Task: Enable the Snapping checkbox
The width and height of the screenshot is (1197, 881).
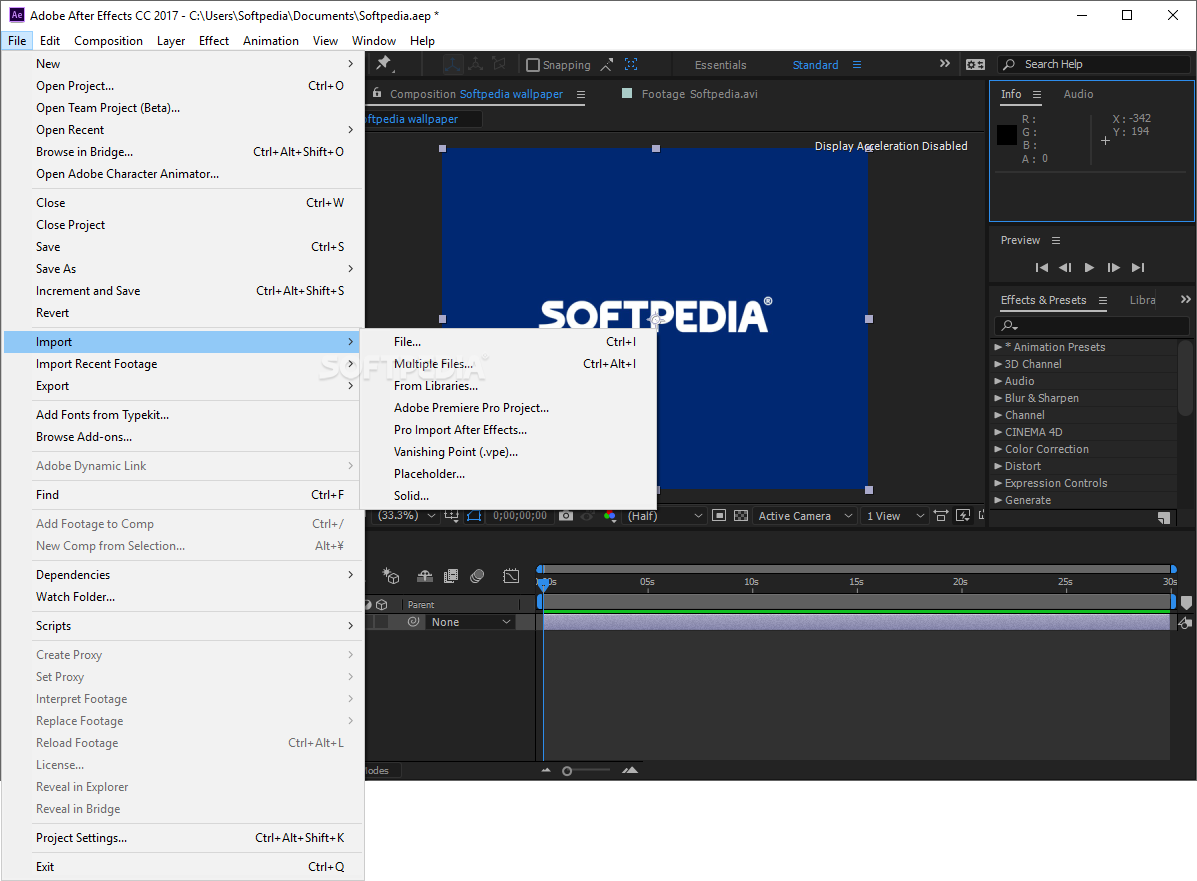Action: tap(533, 65)
